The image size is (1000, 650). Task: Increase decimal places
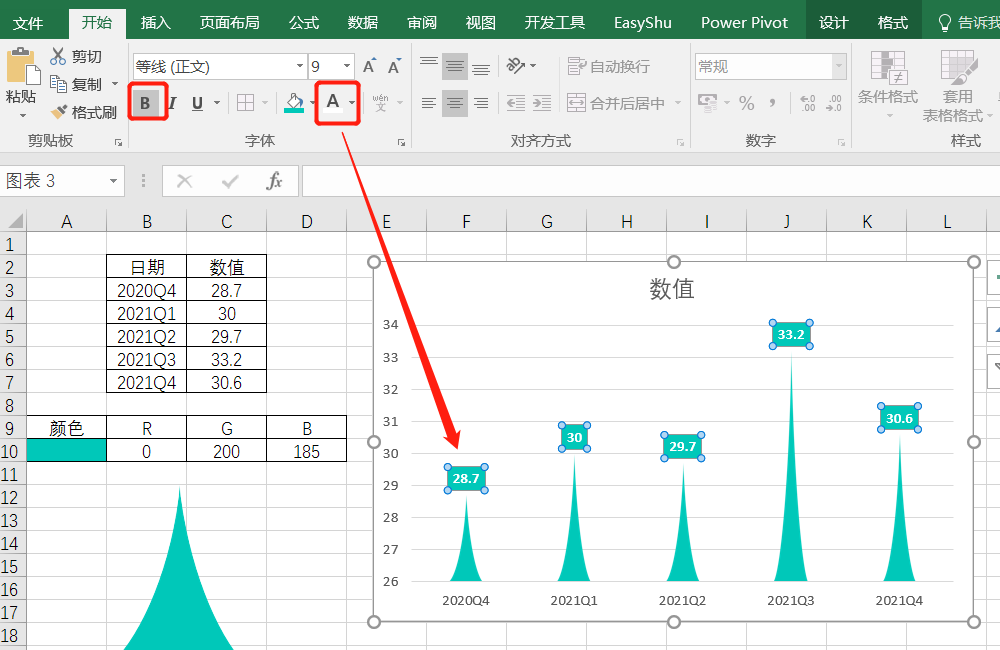[807, 103]
